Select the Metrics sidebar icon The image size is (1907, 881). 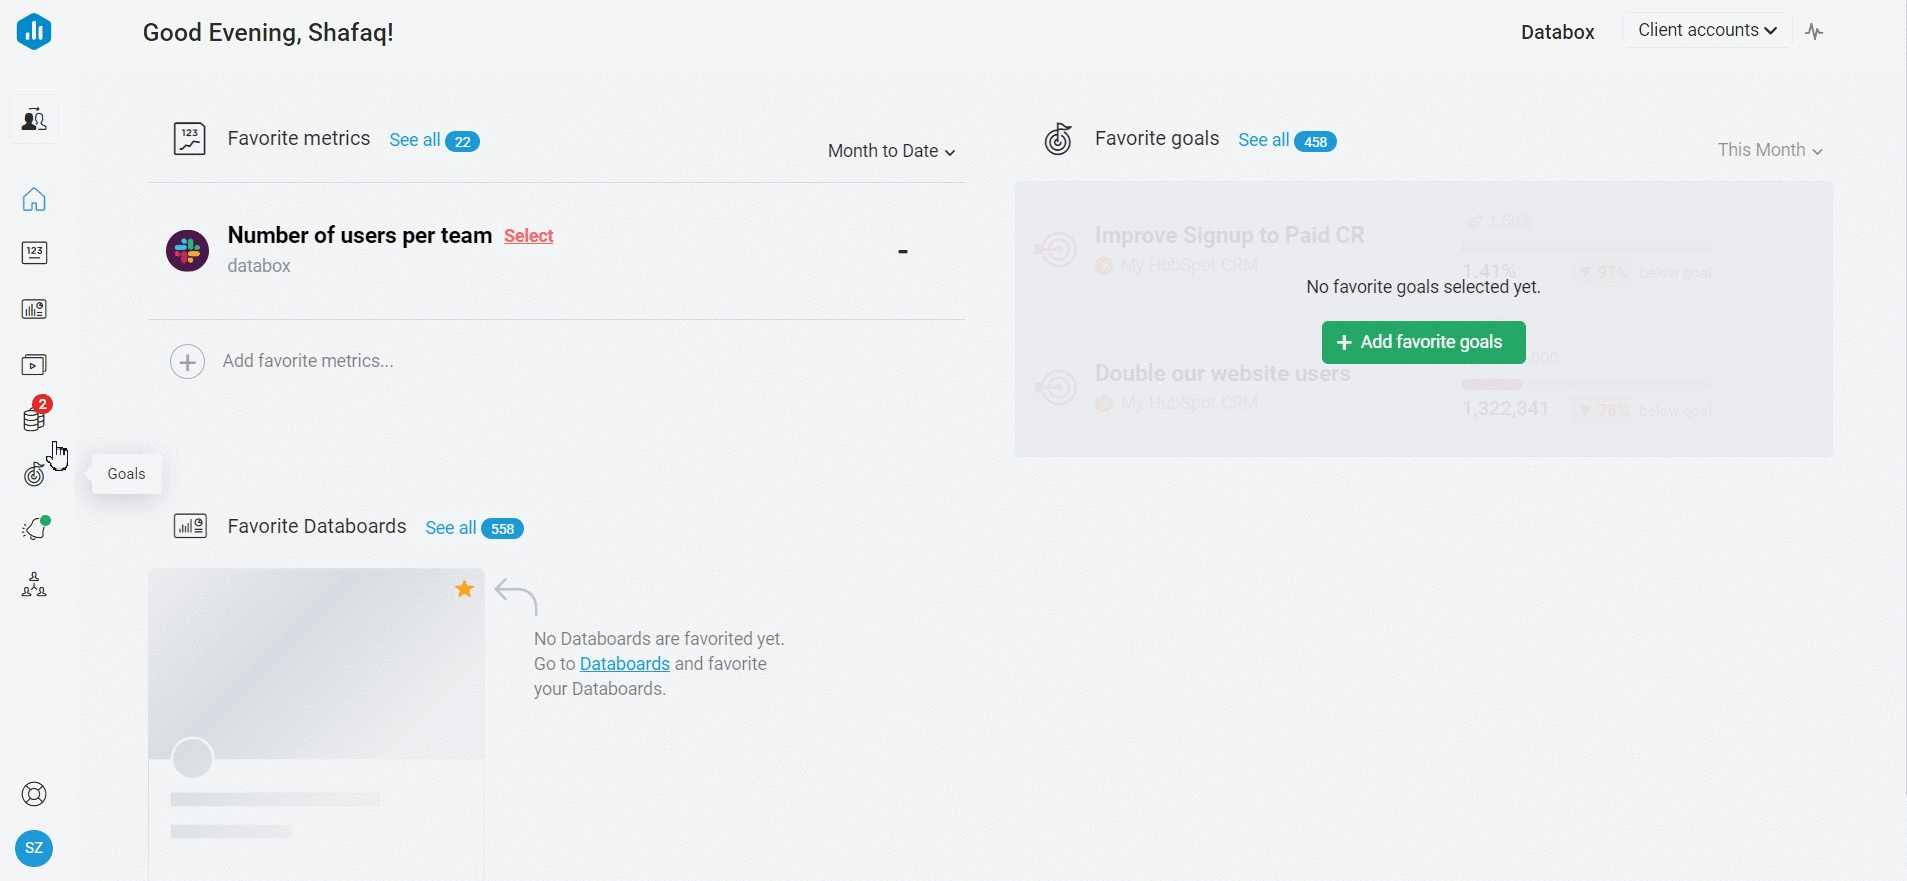[35, 252]
